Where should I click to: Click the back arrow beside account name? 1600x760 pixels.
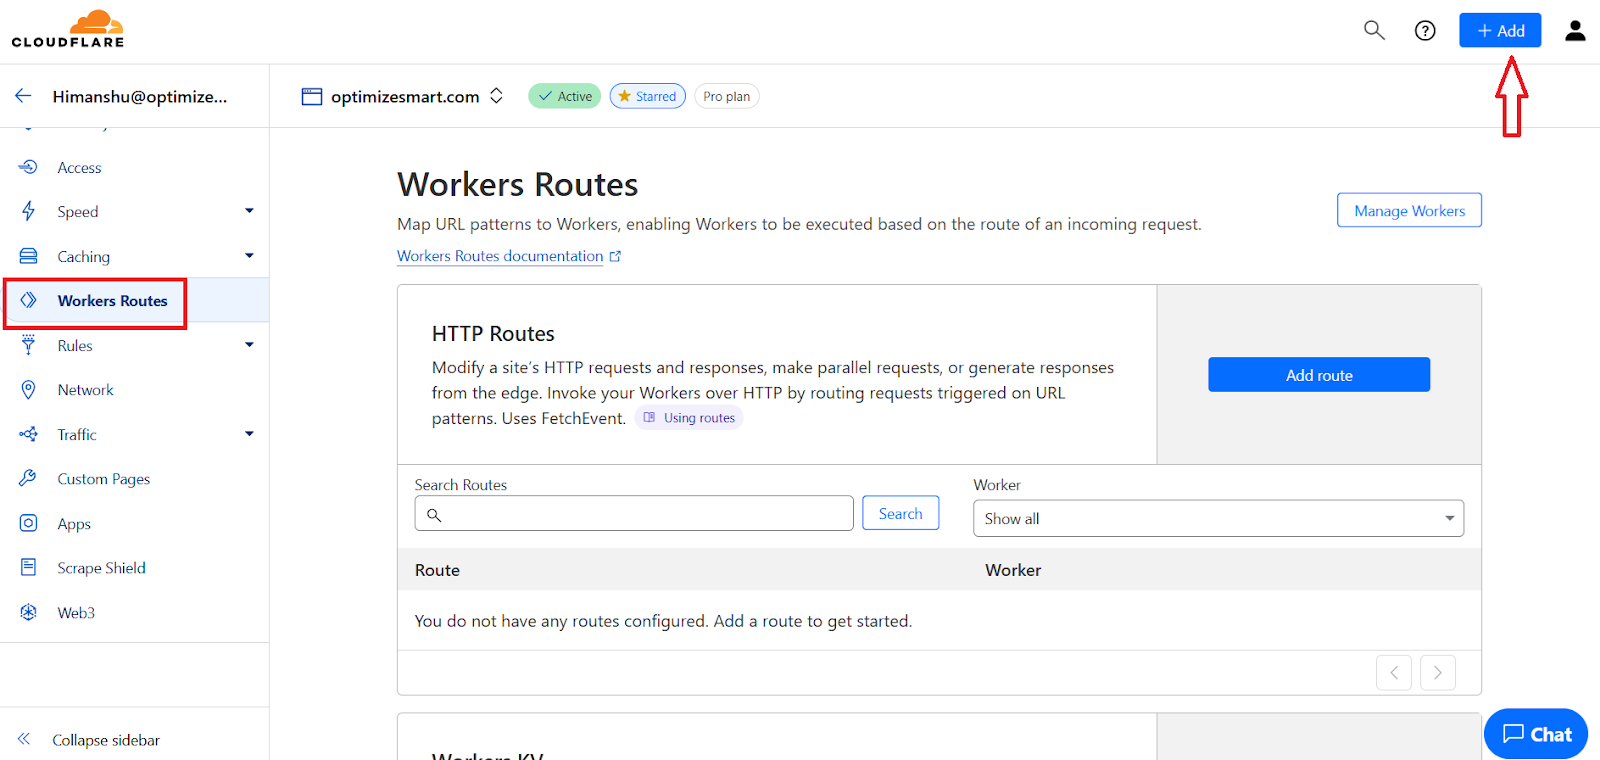pyautogui.click(x=23, y=96)
